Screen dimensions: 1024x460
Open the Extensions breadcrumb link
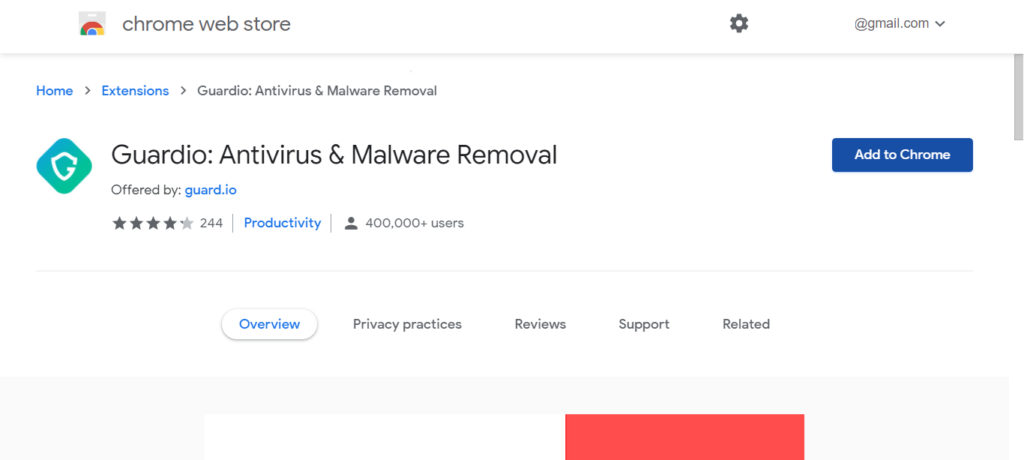135,91
